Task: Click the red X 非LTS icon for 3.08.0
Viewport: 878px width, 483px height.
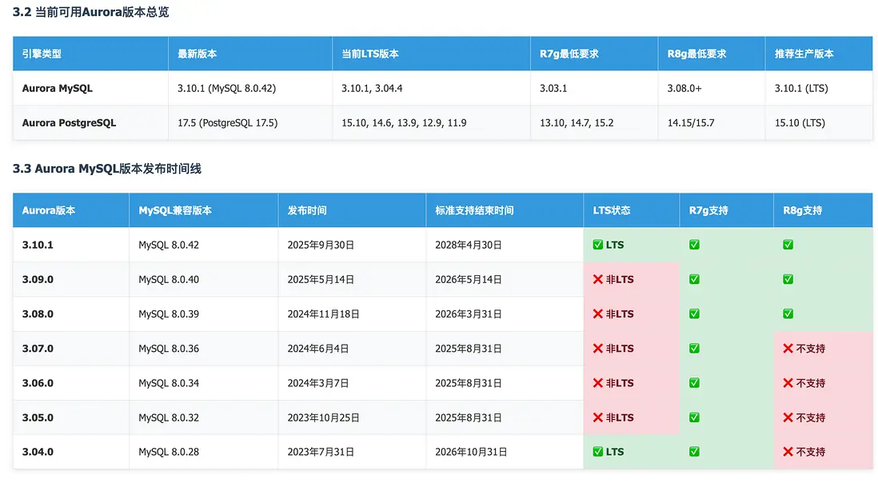Action: pos(597,314)
